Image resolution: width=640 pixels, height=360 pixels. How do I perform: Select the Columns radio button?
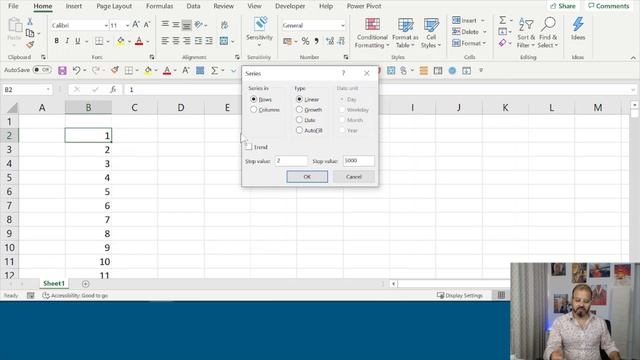click(x=253, y=109)
